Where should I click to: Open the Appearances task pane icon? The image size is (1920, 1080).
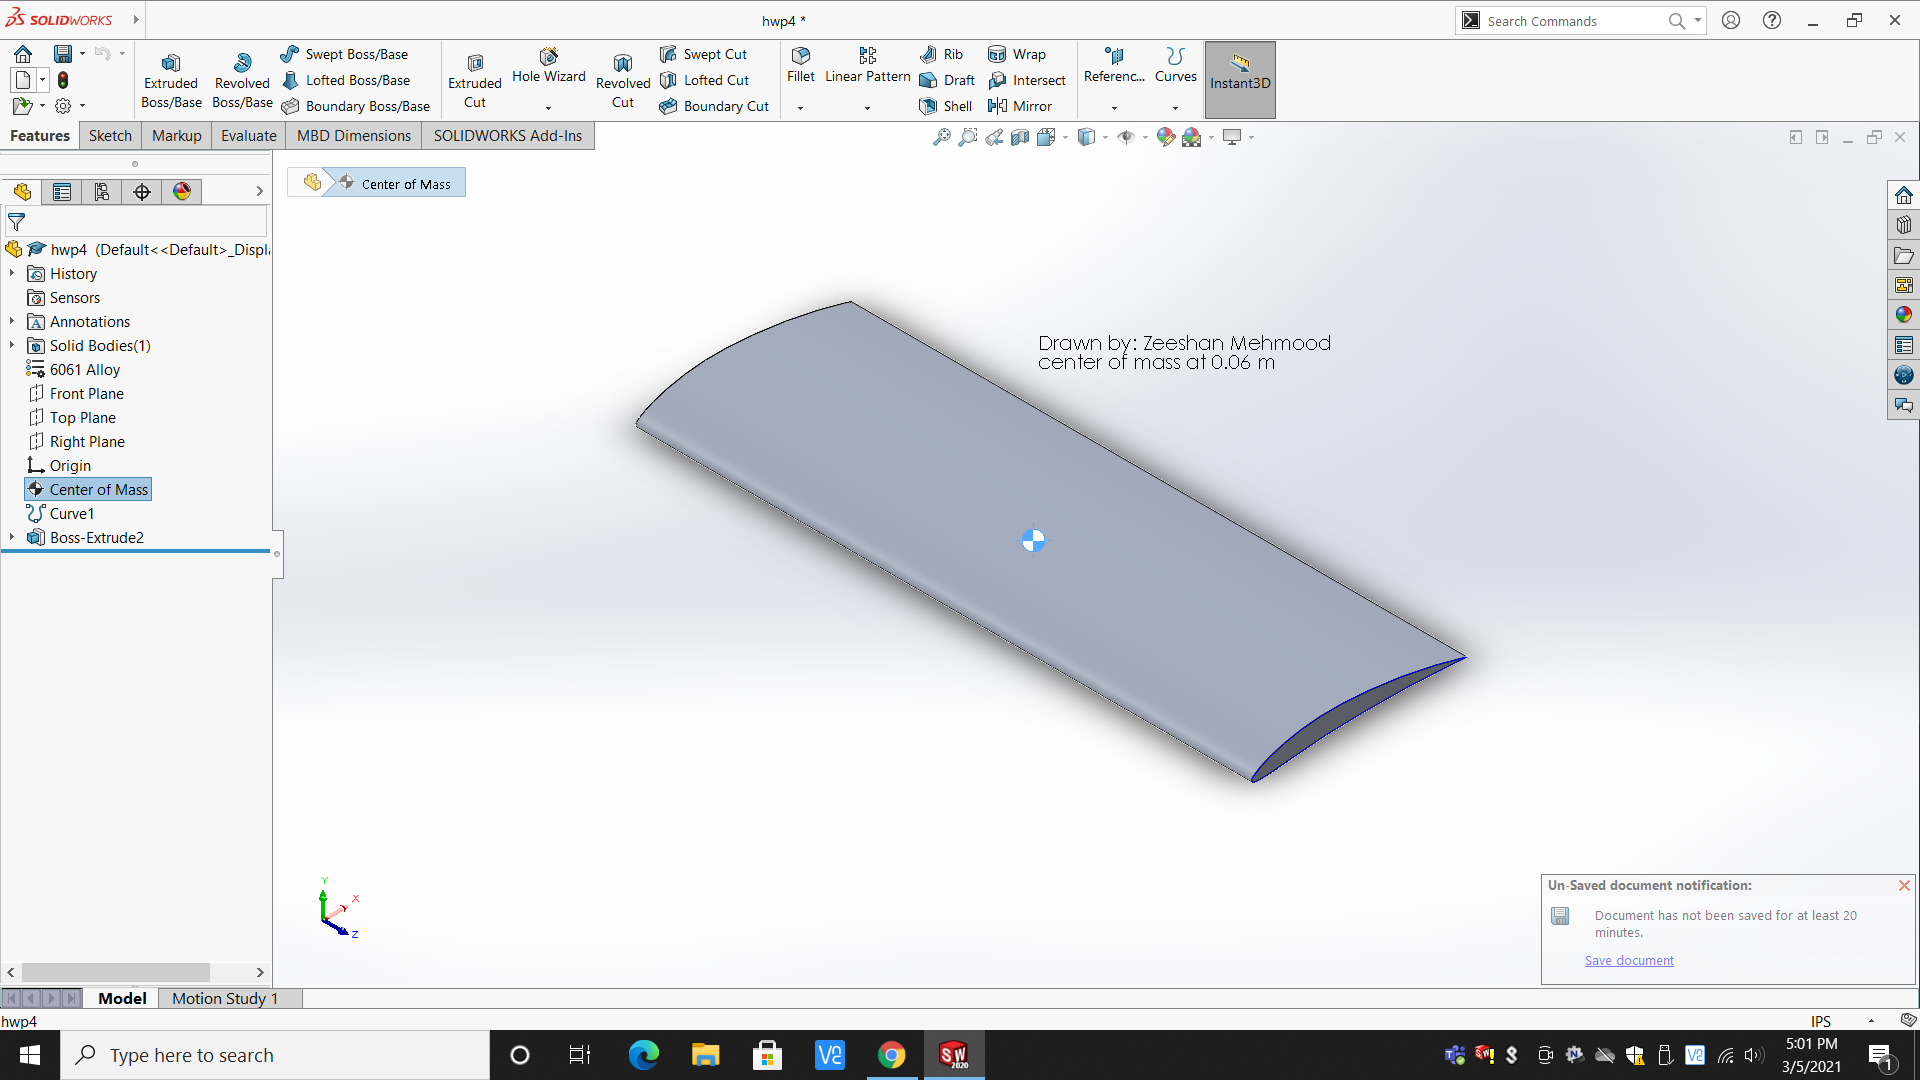pyautogui.click(x=1904, y=315)
